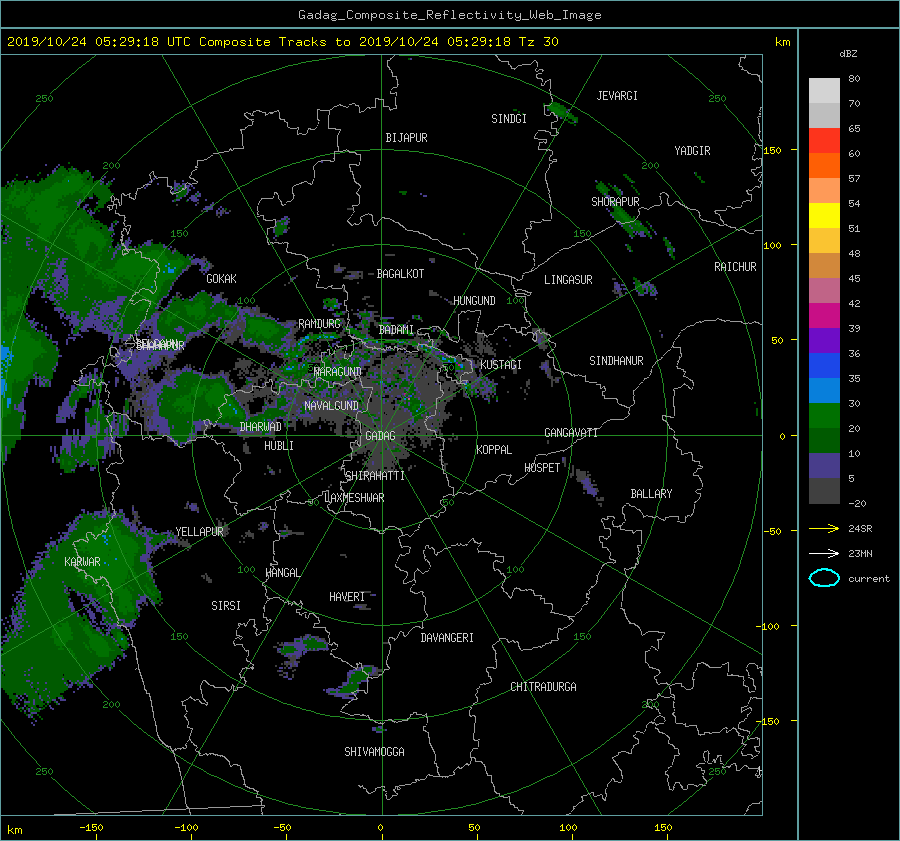Click the white 23MN arrow legend icon

coord(824,553)
